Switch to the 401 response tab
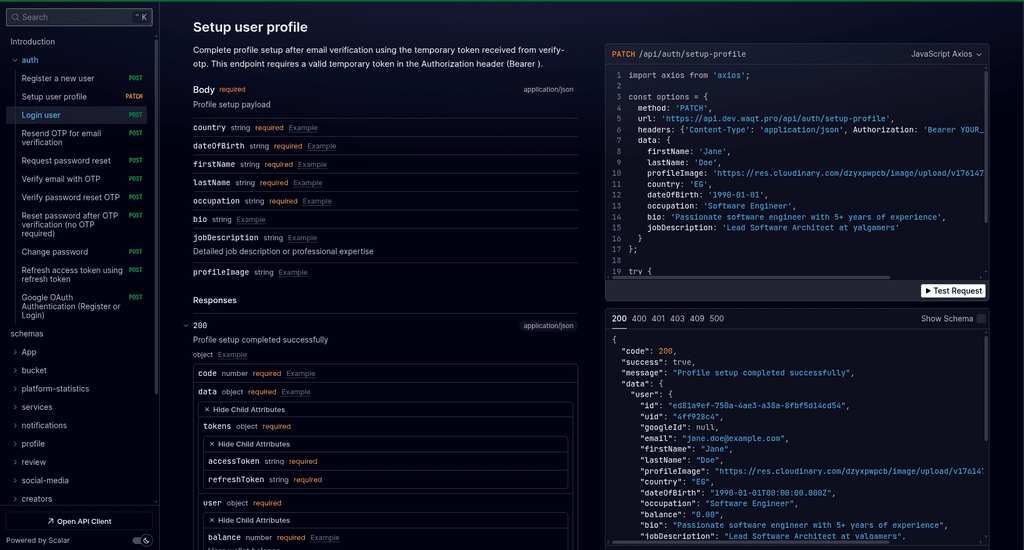This screenshot has height=550, width=1024. (659, 319)
